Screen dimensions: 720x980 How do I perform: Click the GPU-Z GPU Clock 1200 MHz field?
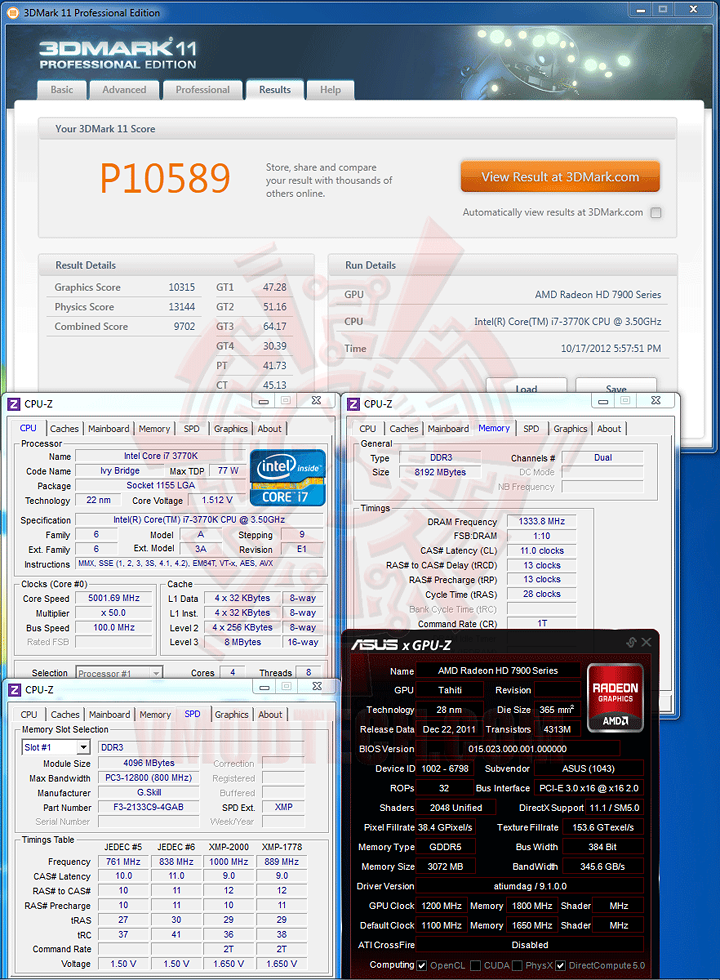tap(441, 906)
